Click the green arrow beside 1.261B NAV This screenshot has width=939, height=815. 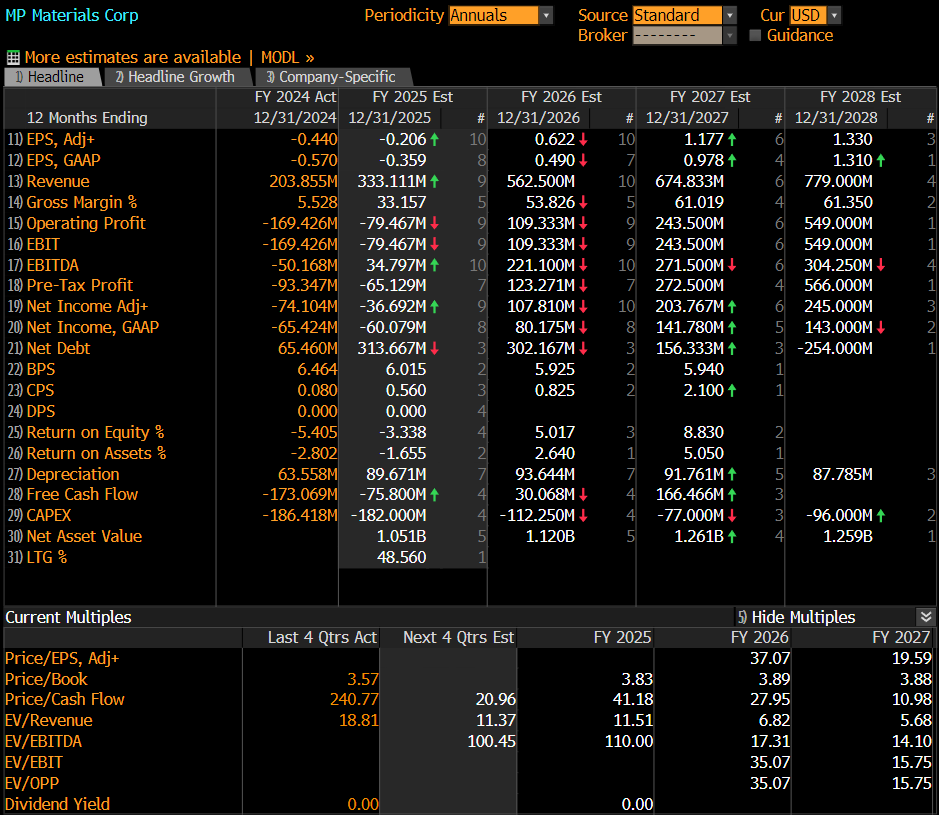[x=732, y=537]
